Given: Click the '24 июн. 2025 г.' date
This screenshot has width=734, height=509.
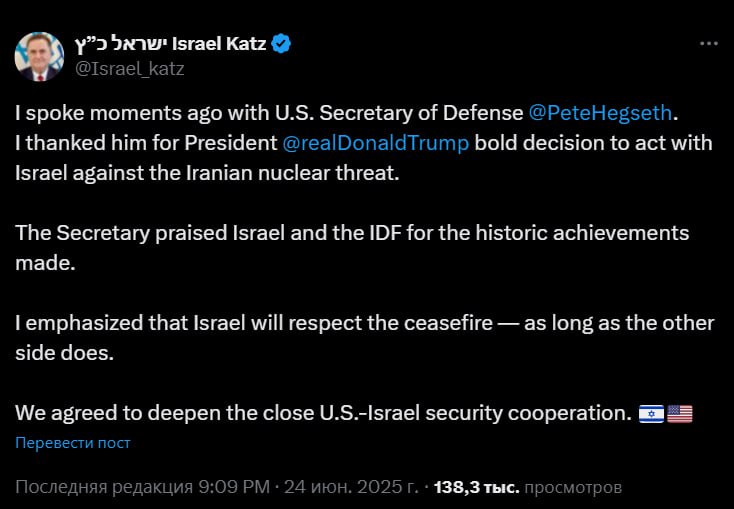Looking at the screenshot, I should (x=351, y=487).
